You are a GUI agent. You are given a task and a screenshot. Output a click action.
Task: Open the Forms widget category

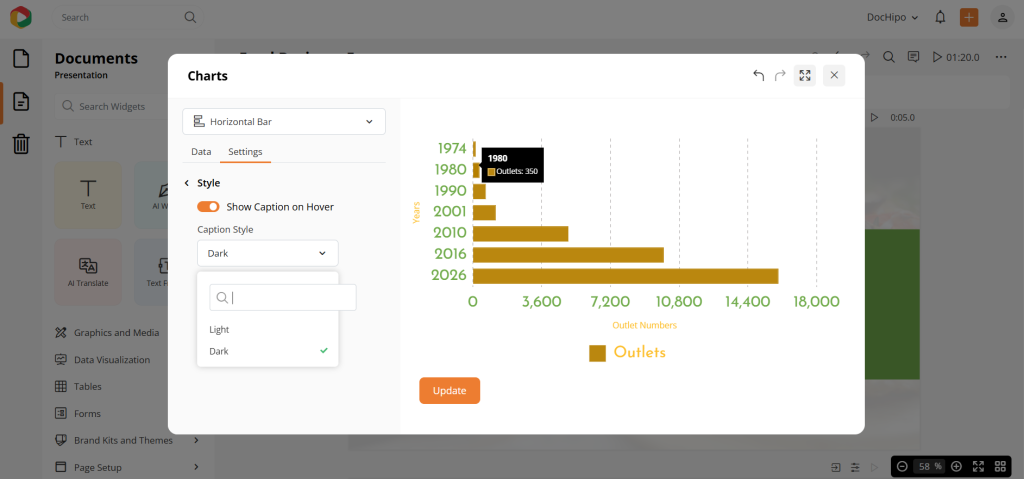point(78,414)
